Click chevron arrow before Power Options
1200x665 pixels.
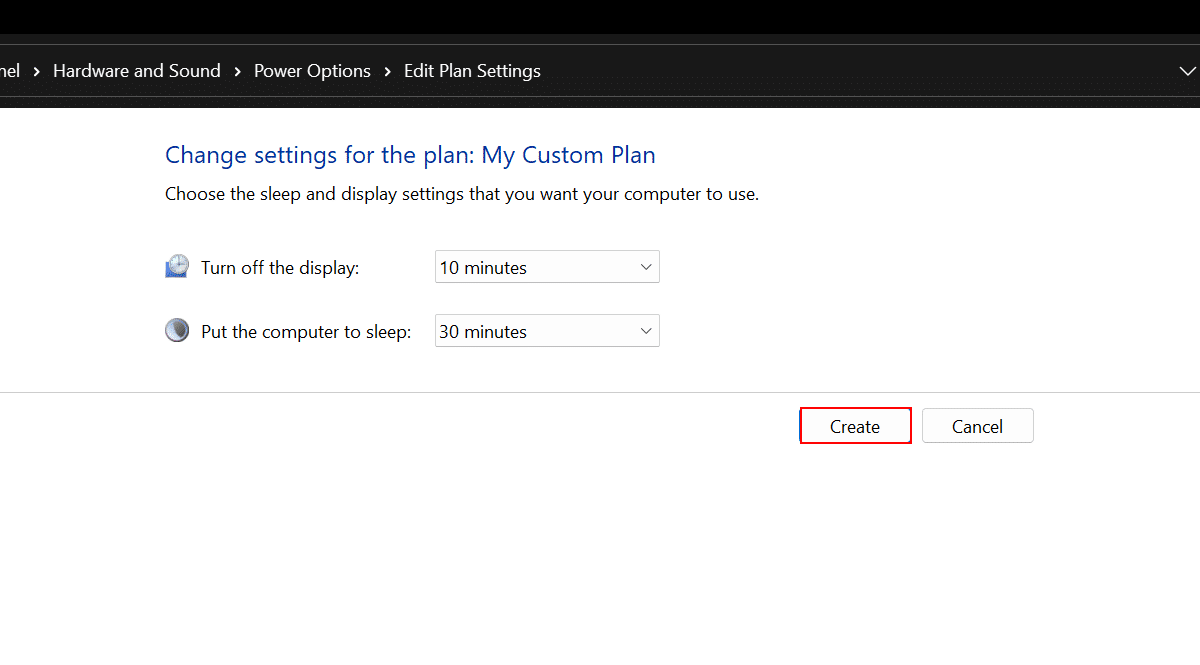coord(238,71)
